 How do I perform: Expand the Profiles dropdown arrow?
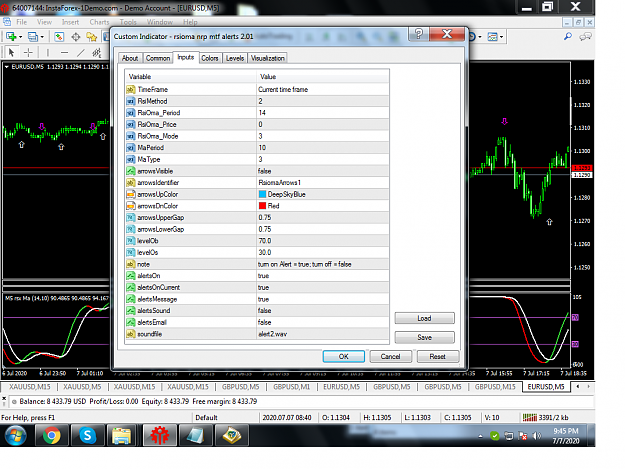(42, 37)
